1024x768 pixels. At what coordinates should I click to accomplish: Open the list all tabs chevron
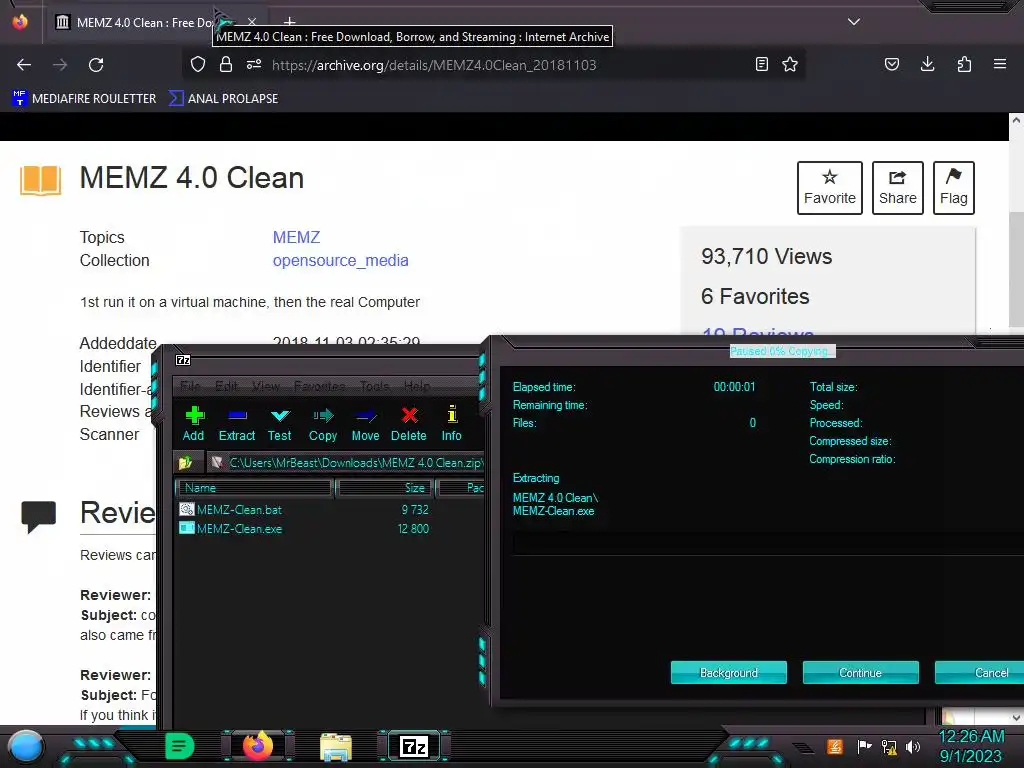(x=854, y=22)
